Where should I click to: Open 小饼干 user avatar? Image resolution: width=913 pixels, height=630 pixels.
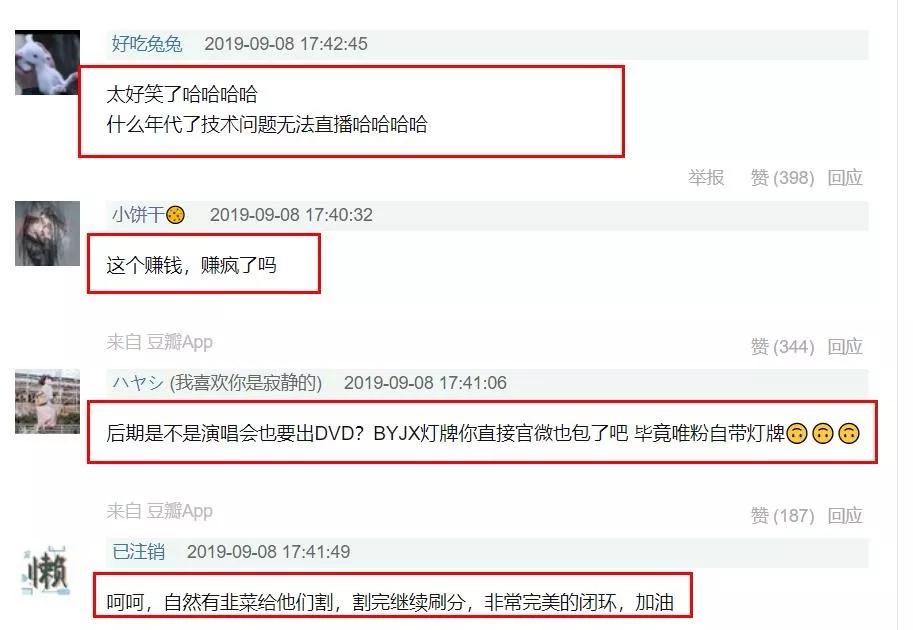(47, 233)
